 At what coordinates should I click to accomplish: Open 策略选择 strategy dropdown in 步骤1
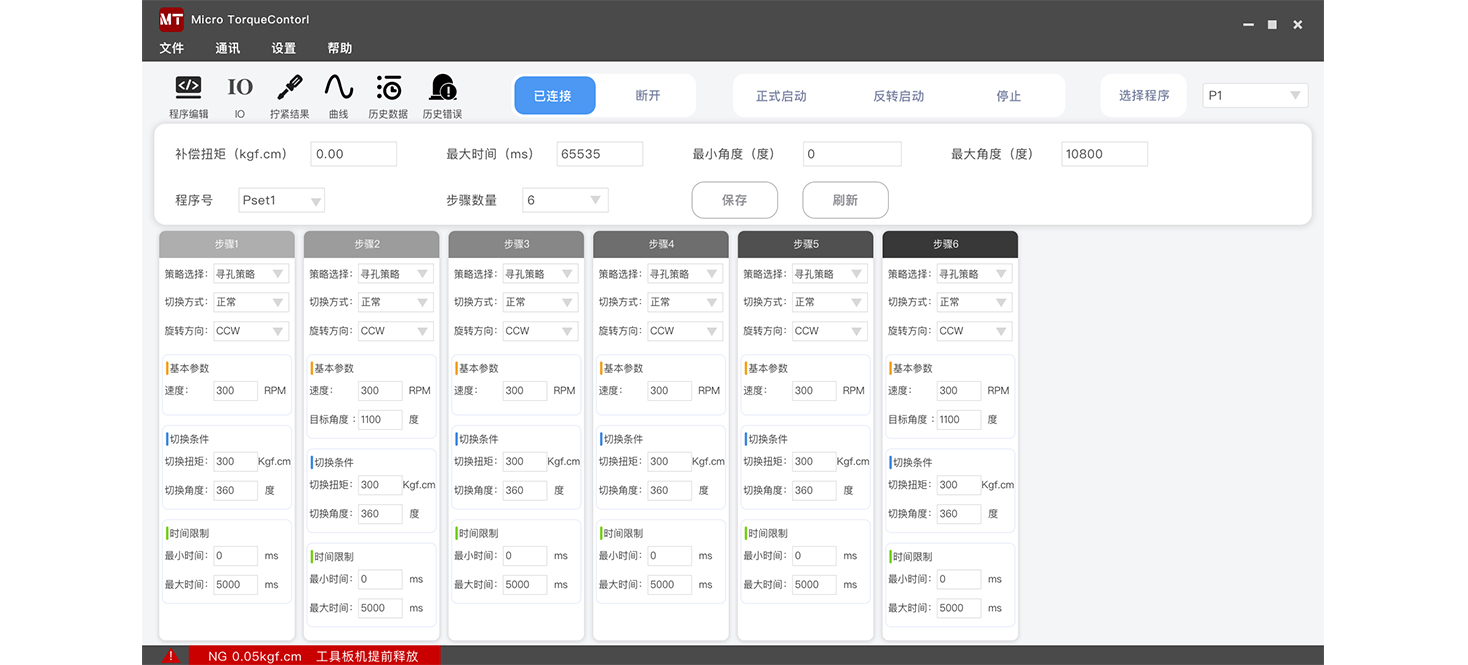point(250,273)
